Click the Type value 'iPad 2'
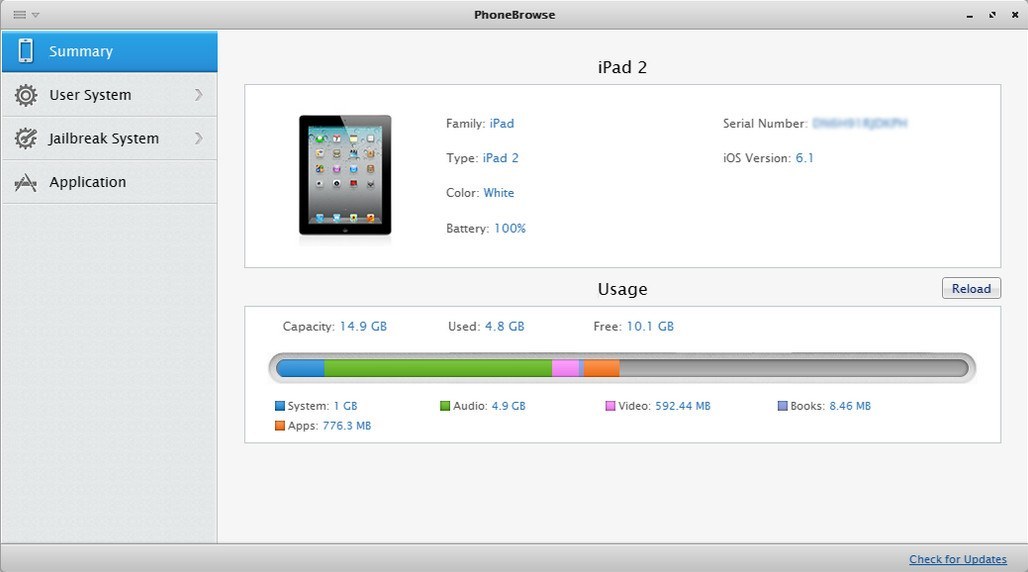Viewport: 1028px width, 572px height. pos(500,158)
